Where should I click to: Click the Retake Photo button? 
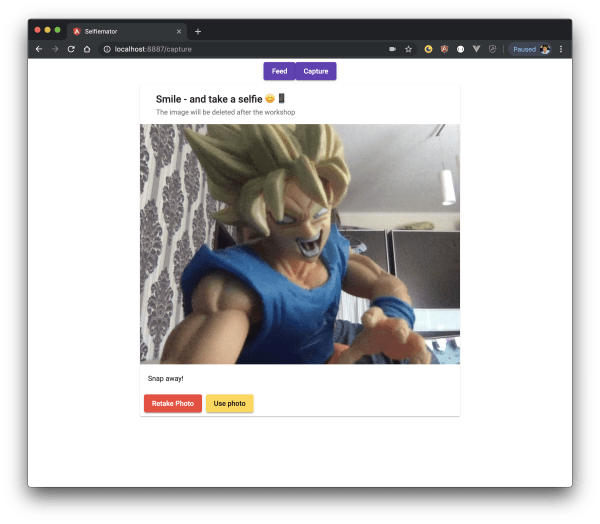(x=173, y=403)
